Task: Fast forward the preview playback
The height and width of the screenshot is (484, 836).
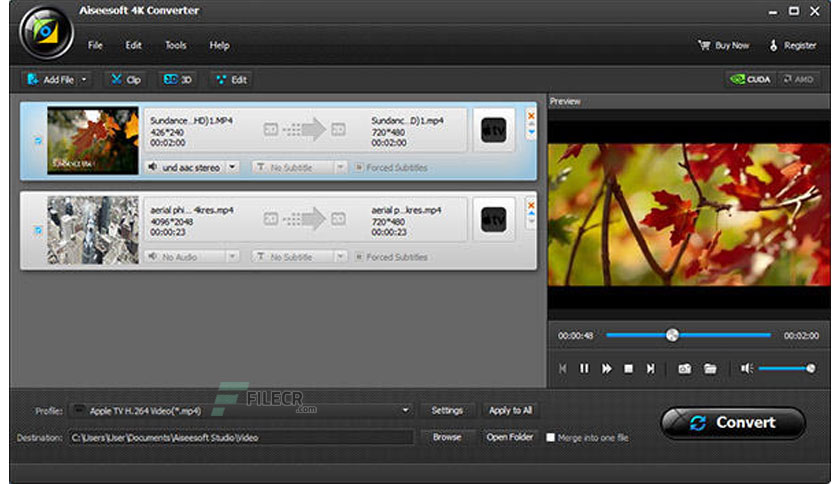Action: pos(607,368)
